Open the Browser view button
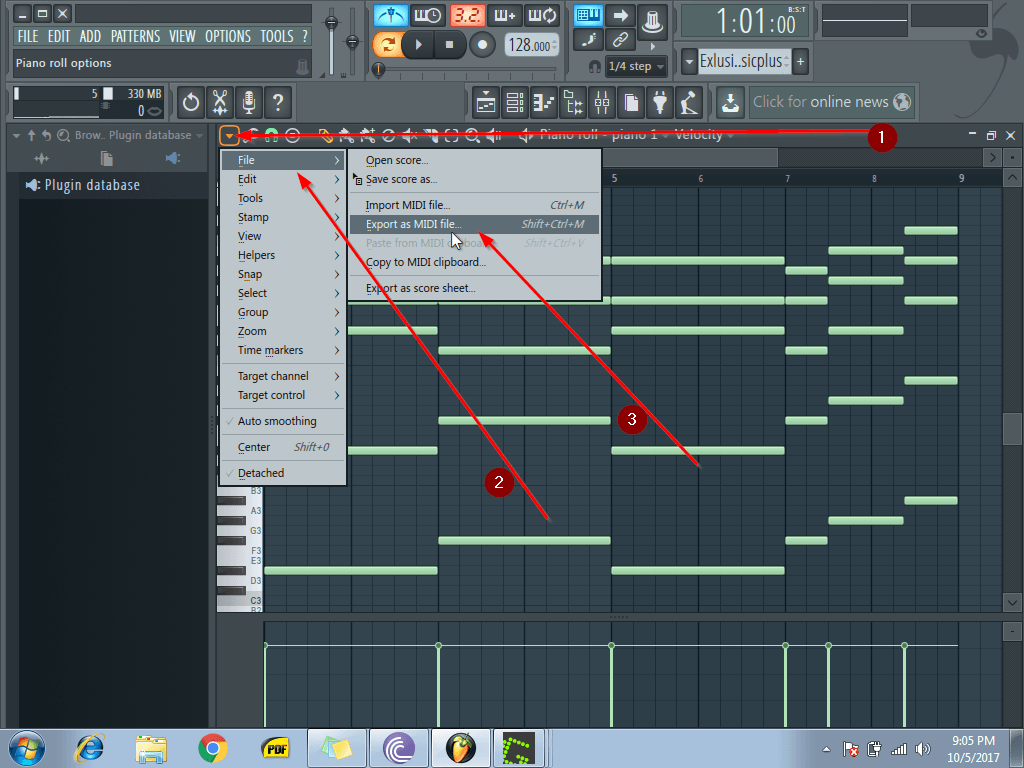The image size is (1024, 768). click(573, 103)
